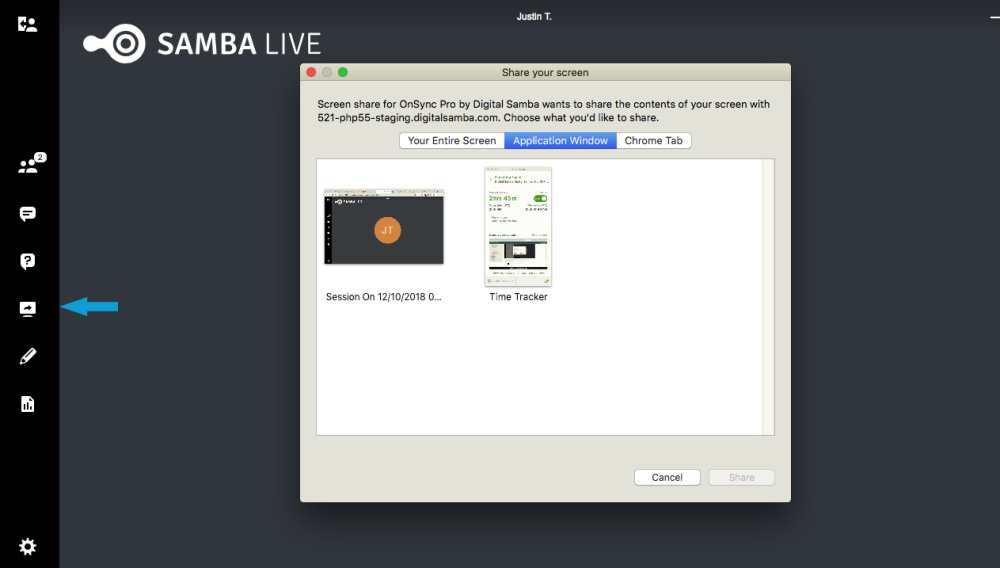
Task: Select the Application Window tab
Action: pos(560,140)
